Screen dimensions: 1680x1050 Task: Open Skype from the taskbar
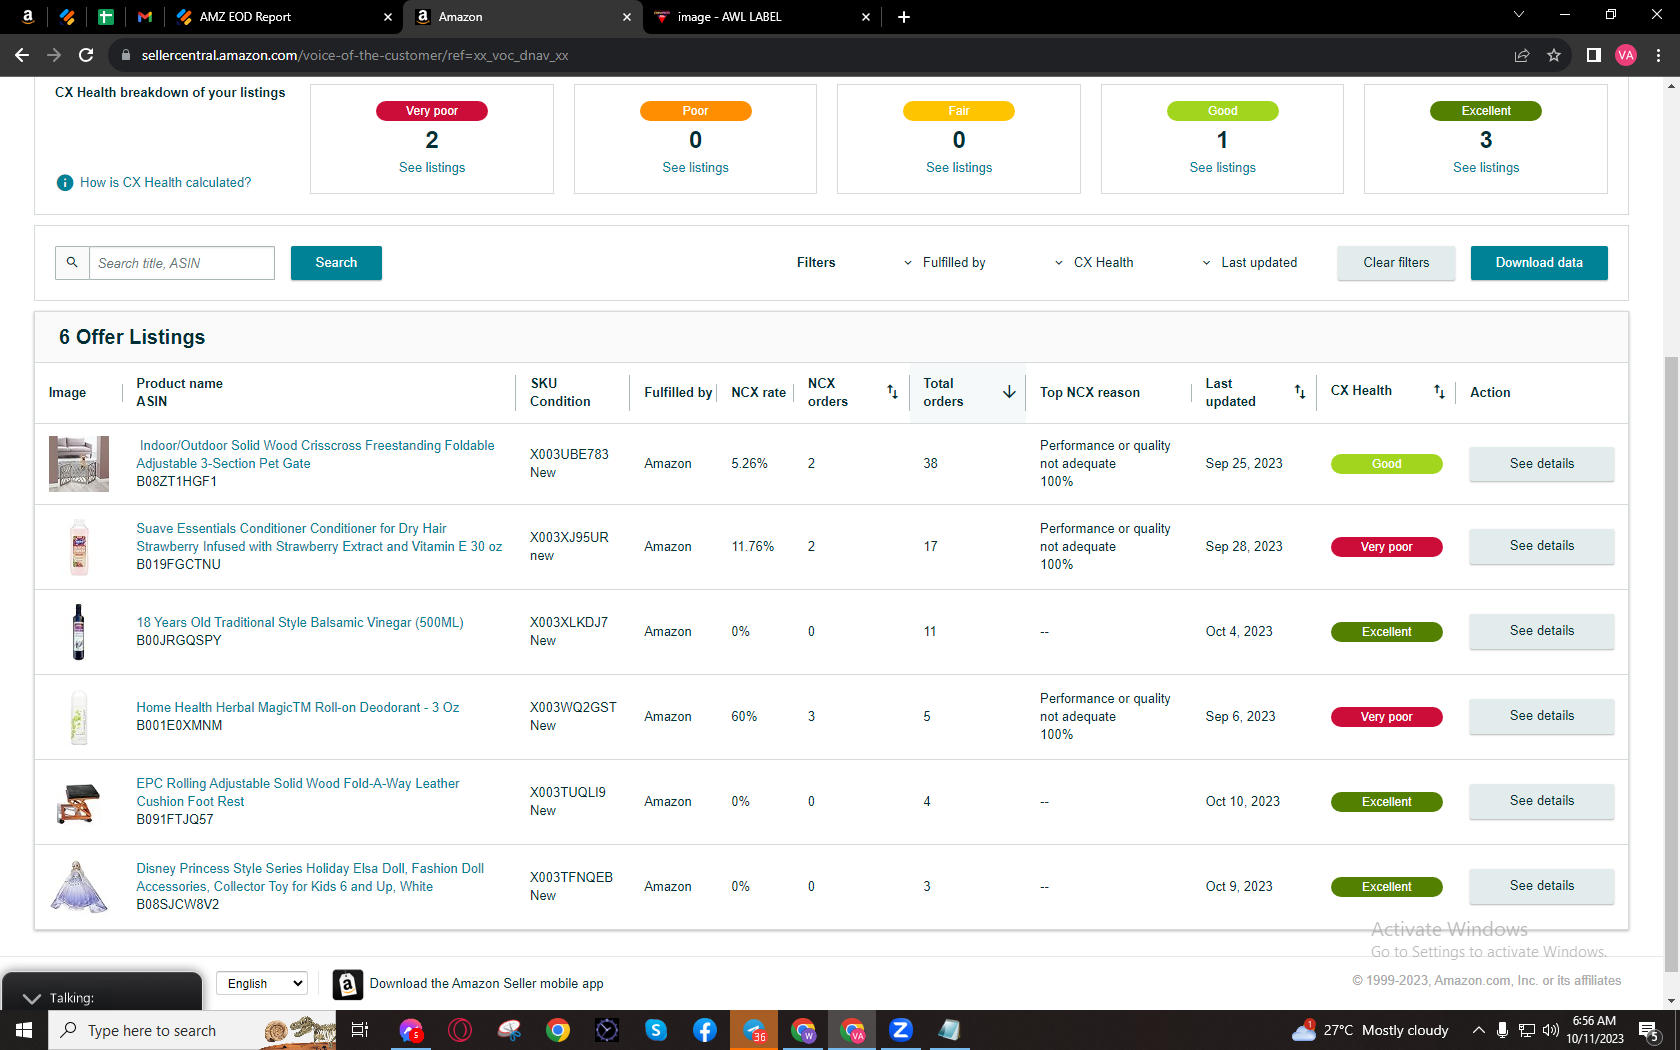tap(656, 1030)
